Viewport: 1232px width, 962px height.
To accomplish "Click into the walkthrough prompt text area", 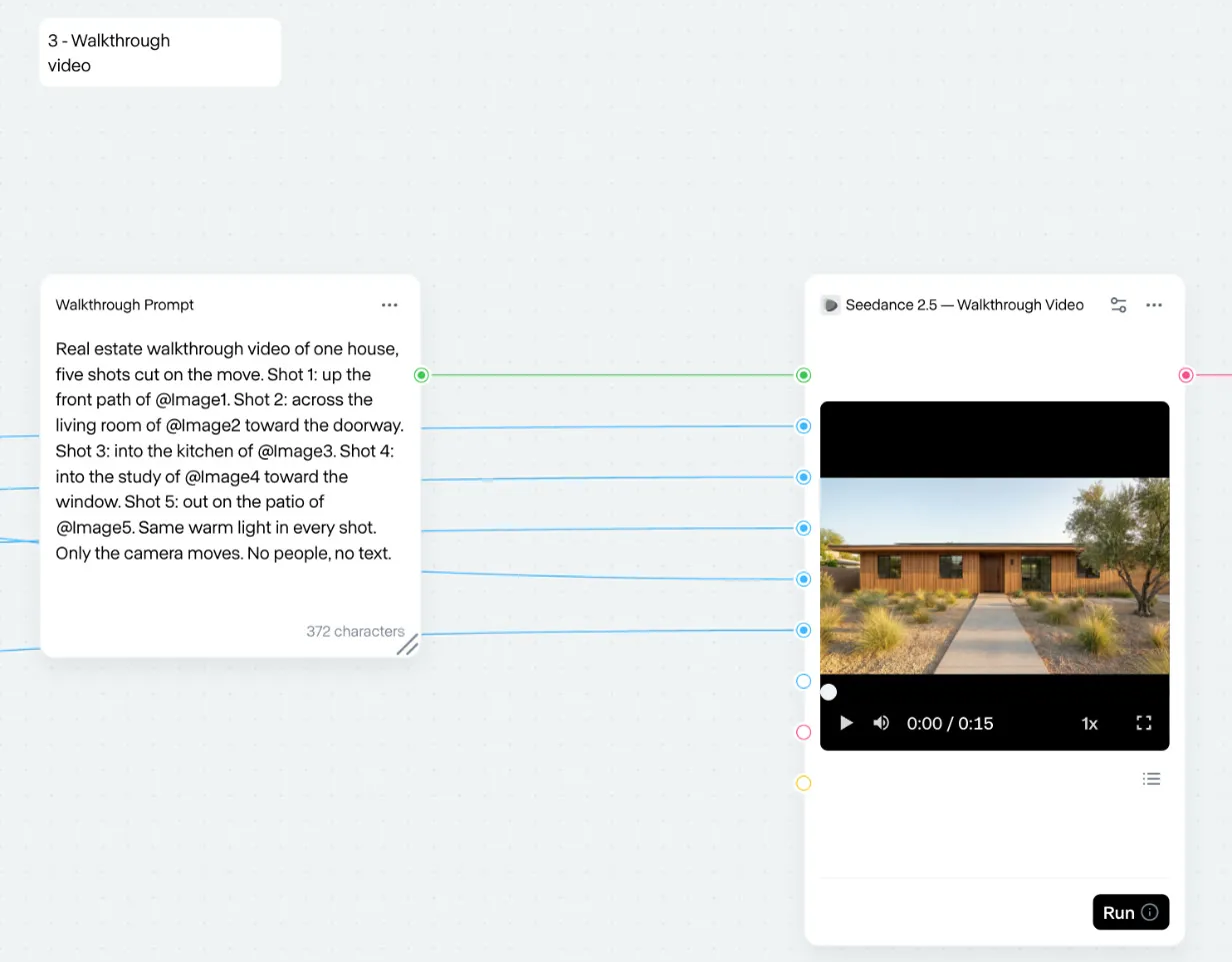I will point(229,451).
